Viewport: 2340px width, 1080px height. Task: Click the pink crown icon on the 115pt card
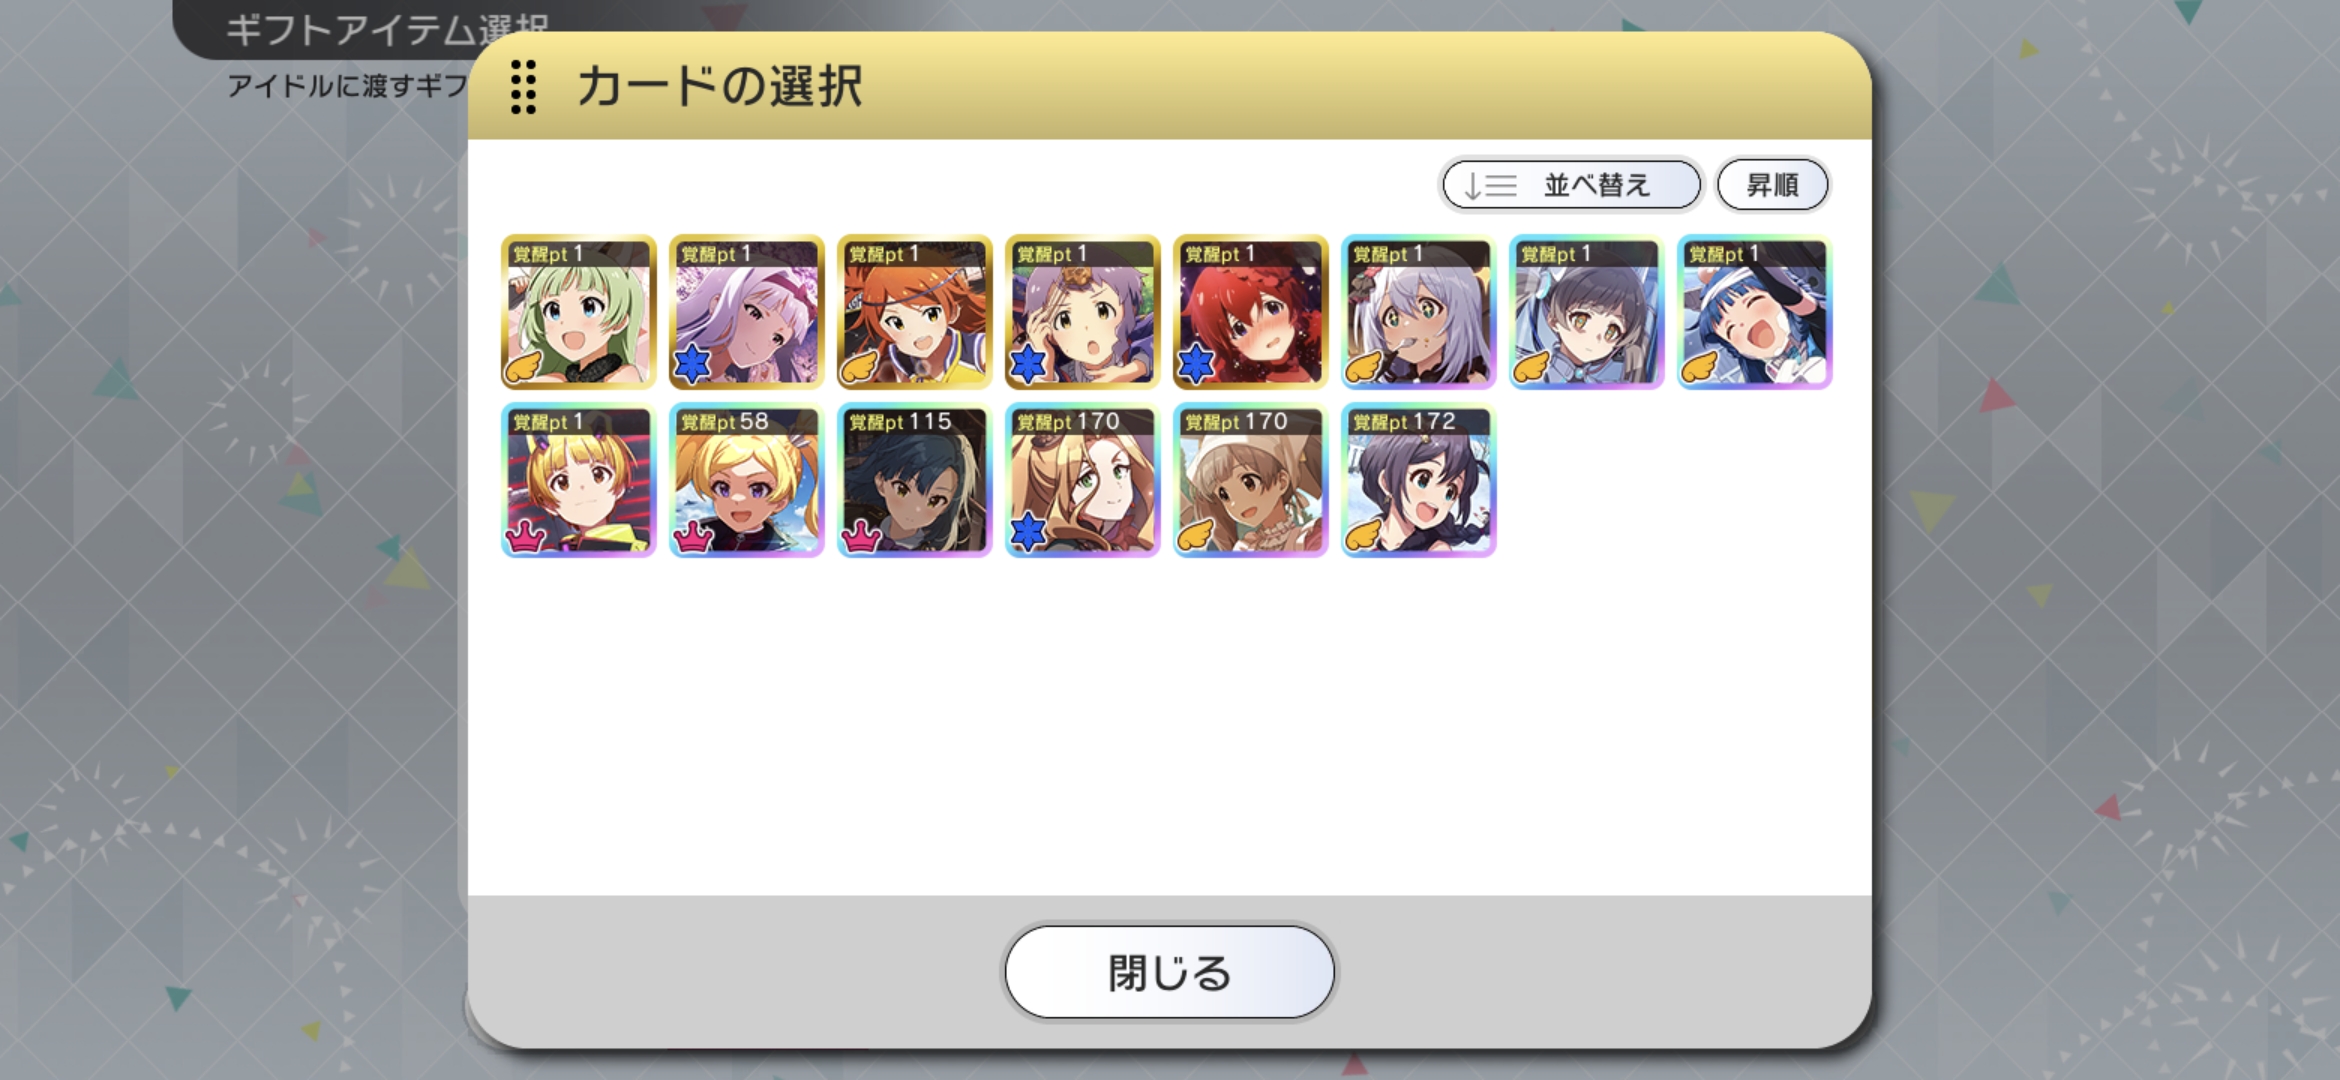point(861,536)
